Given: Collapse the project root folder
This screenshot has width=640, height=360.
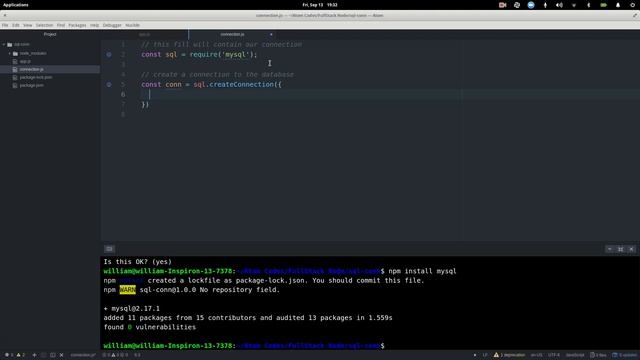Looking at the screenshot, I should coord(4,44).
